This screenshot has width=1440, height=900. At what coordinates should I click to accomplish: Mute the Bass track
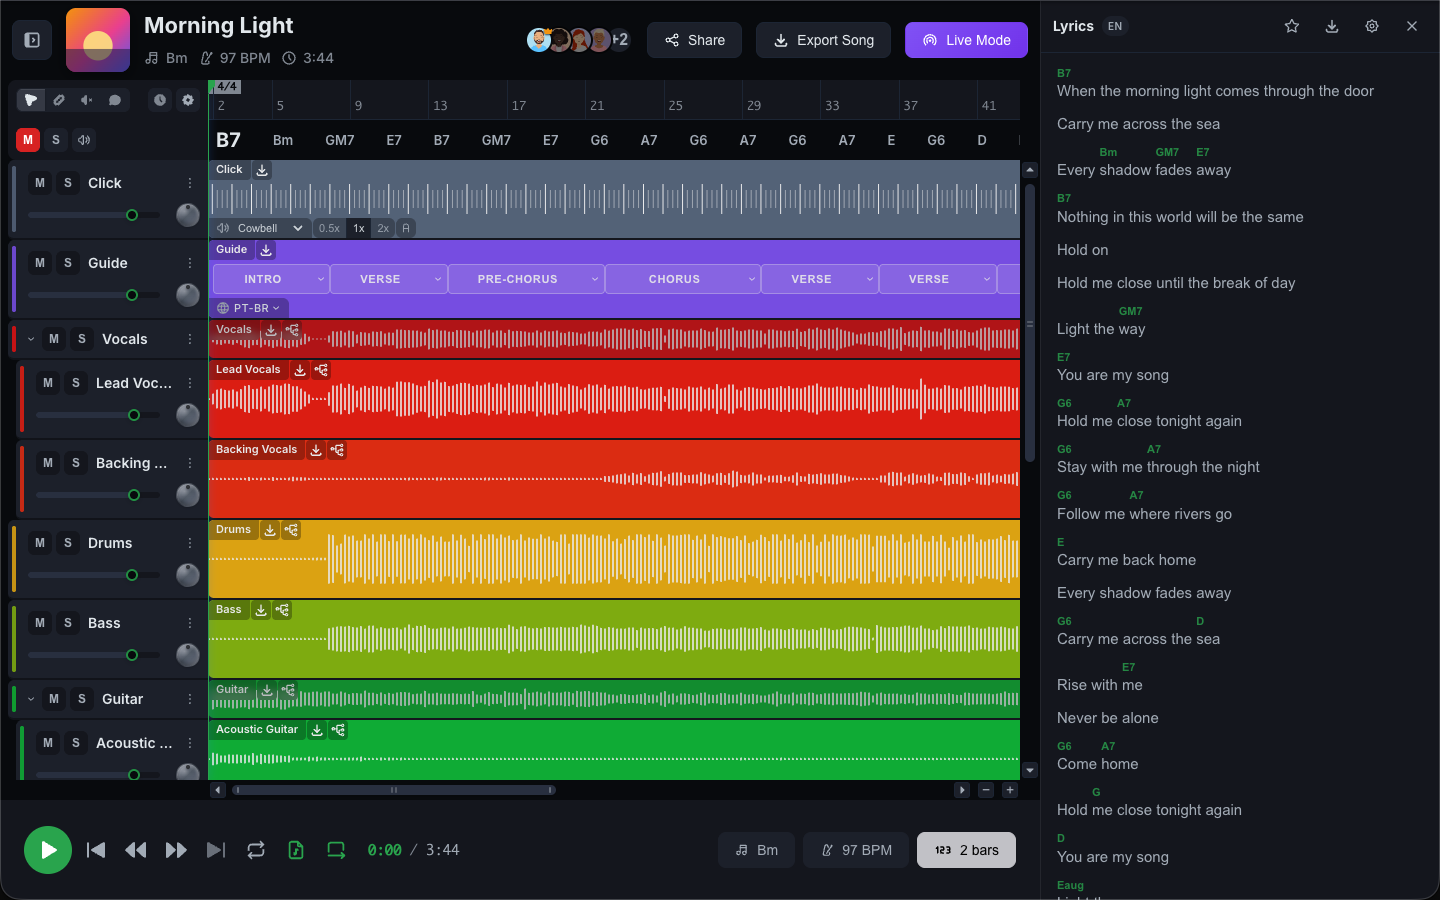pyautogui.click(x=40, y=623)
